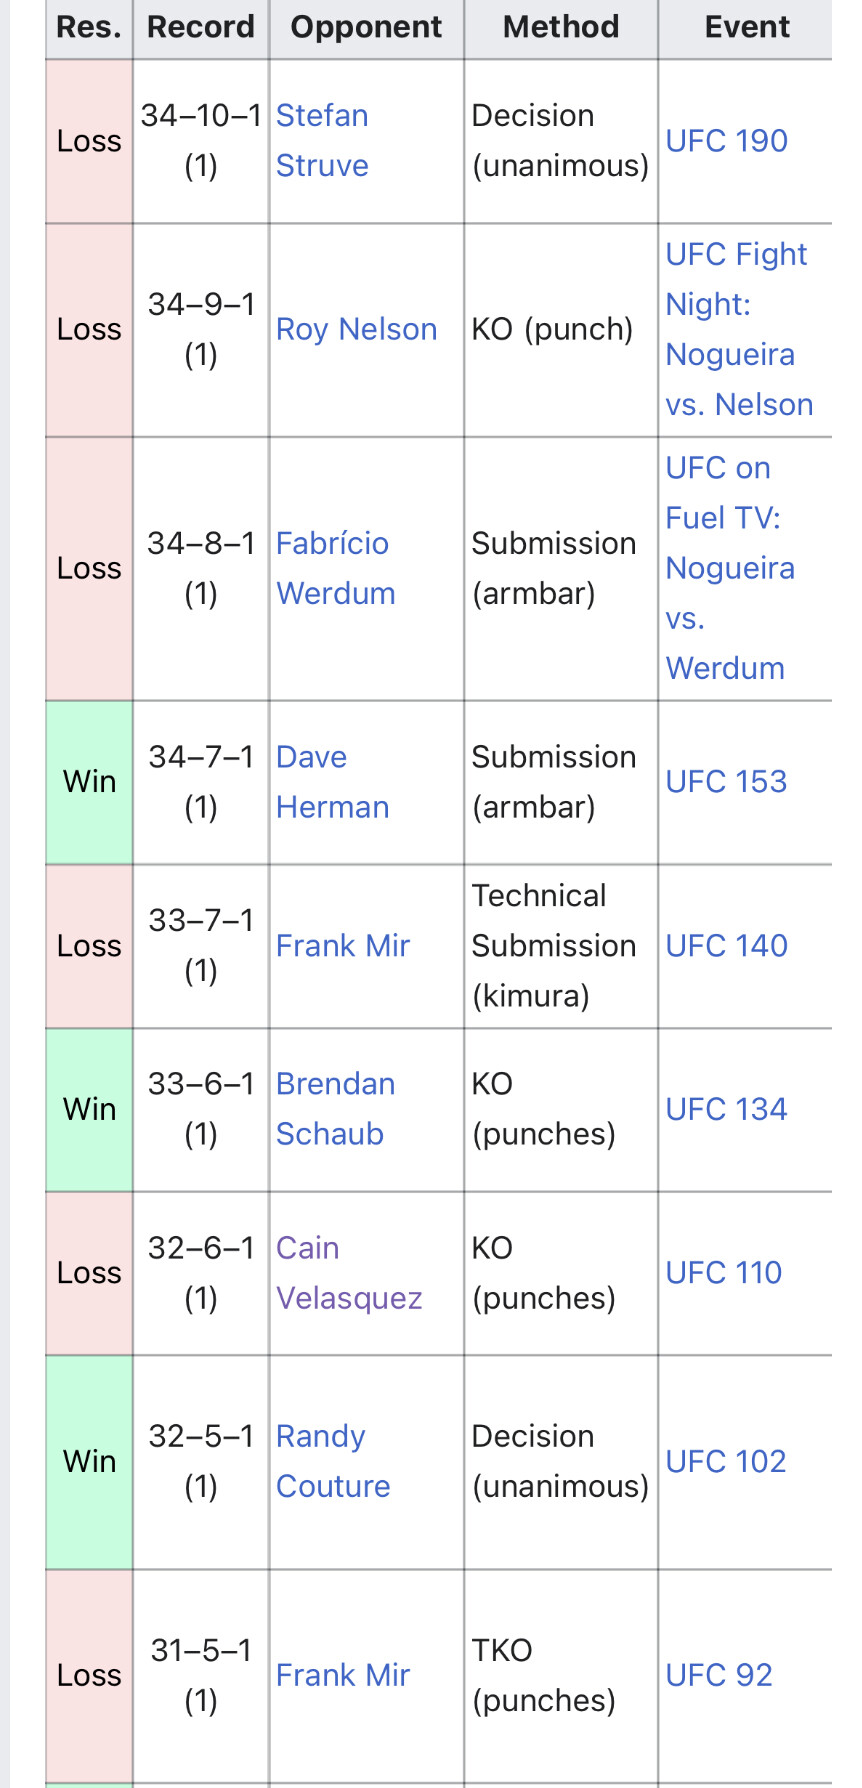
Task: Open the UFC 92 event link
Action: coord(719,1675)
